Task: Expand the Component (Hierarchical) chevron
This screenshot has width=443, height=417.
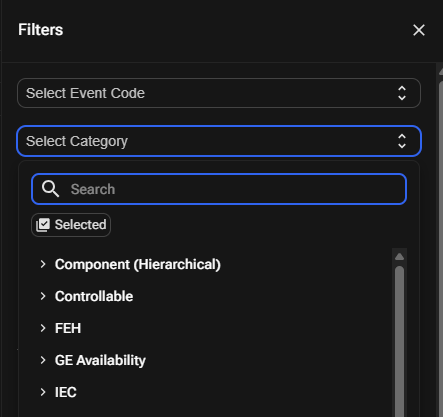Action: [x=43, y=264]
